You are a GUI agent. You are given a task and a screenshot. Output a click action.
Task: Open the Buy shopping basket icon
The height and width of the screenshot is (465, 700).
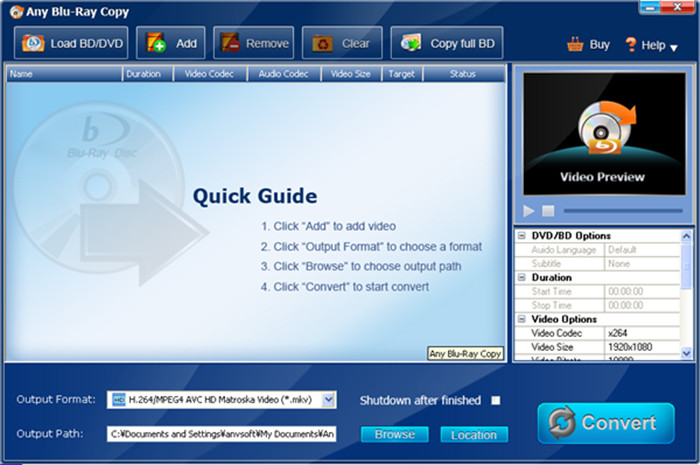pyautogui.click(x=575, y=45)
